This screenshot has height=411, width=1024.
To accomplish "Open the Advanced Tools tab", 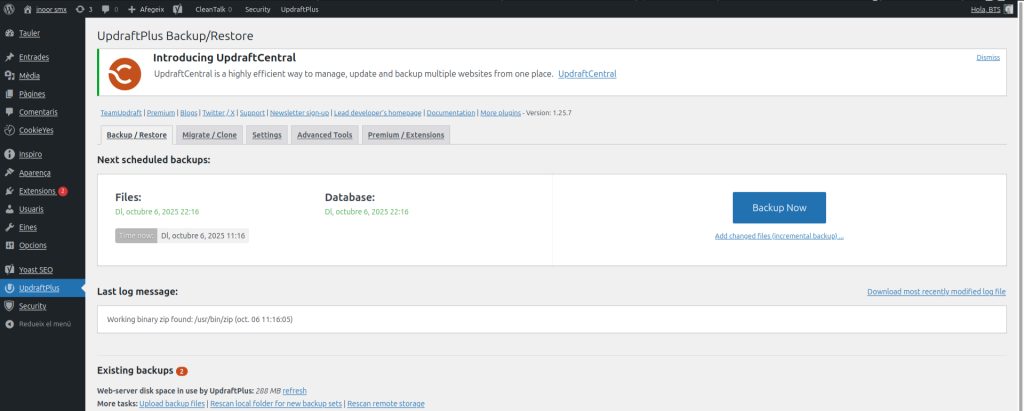I will (324, 135).
